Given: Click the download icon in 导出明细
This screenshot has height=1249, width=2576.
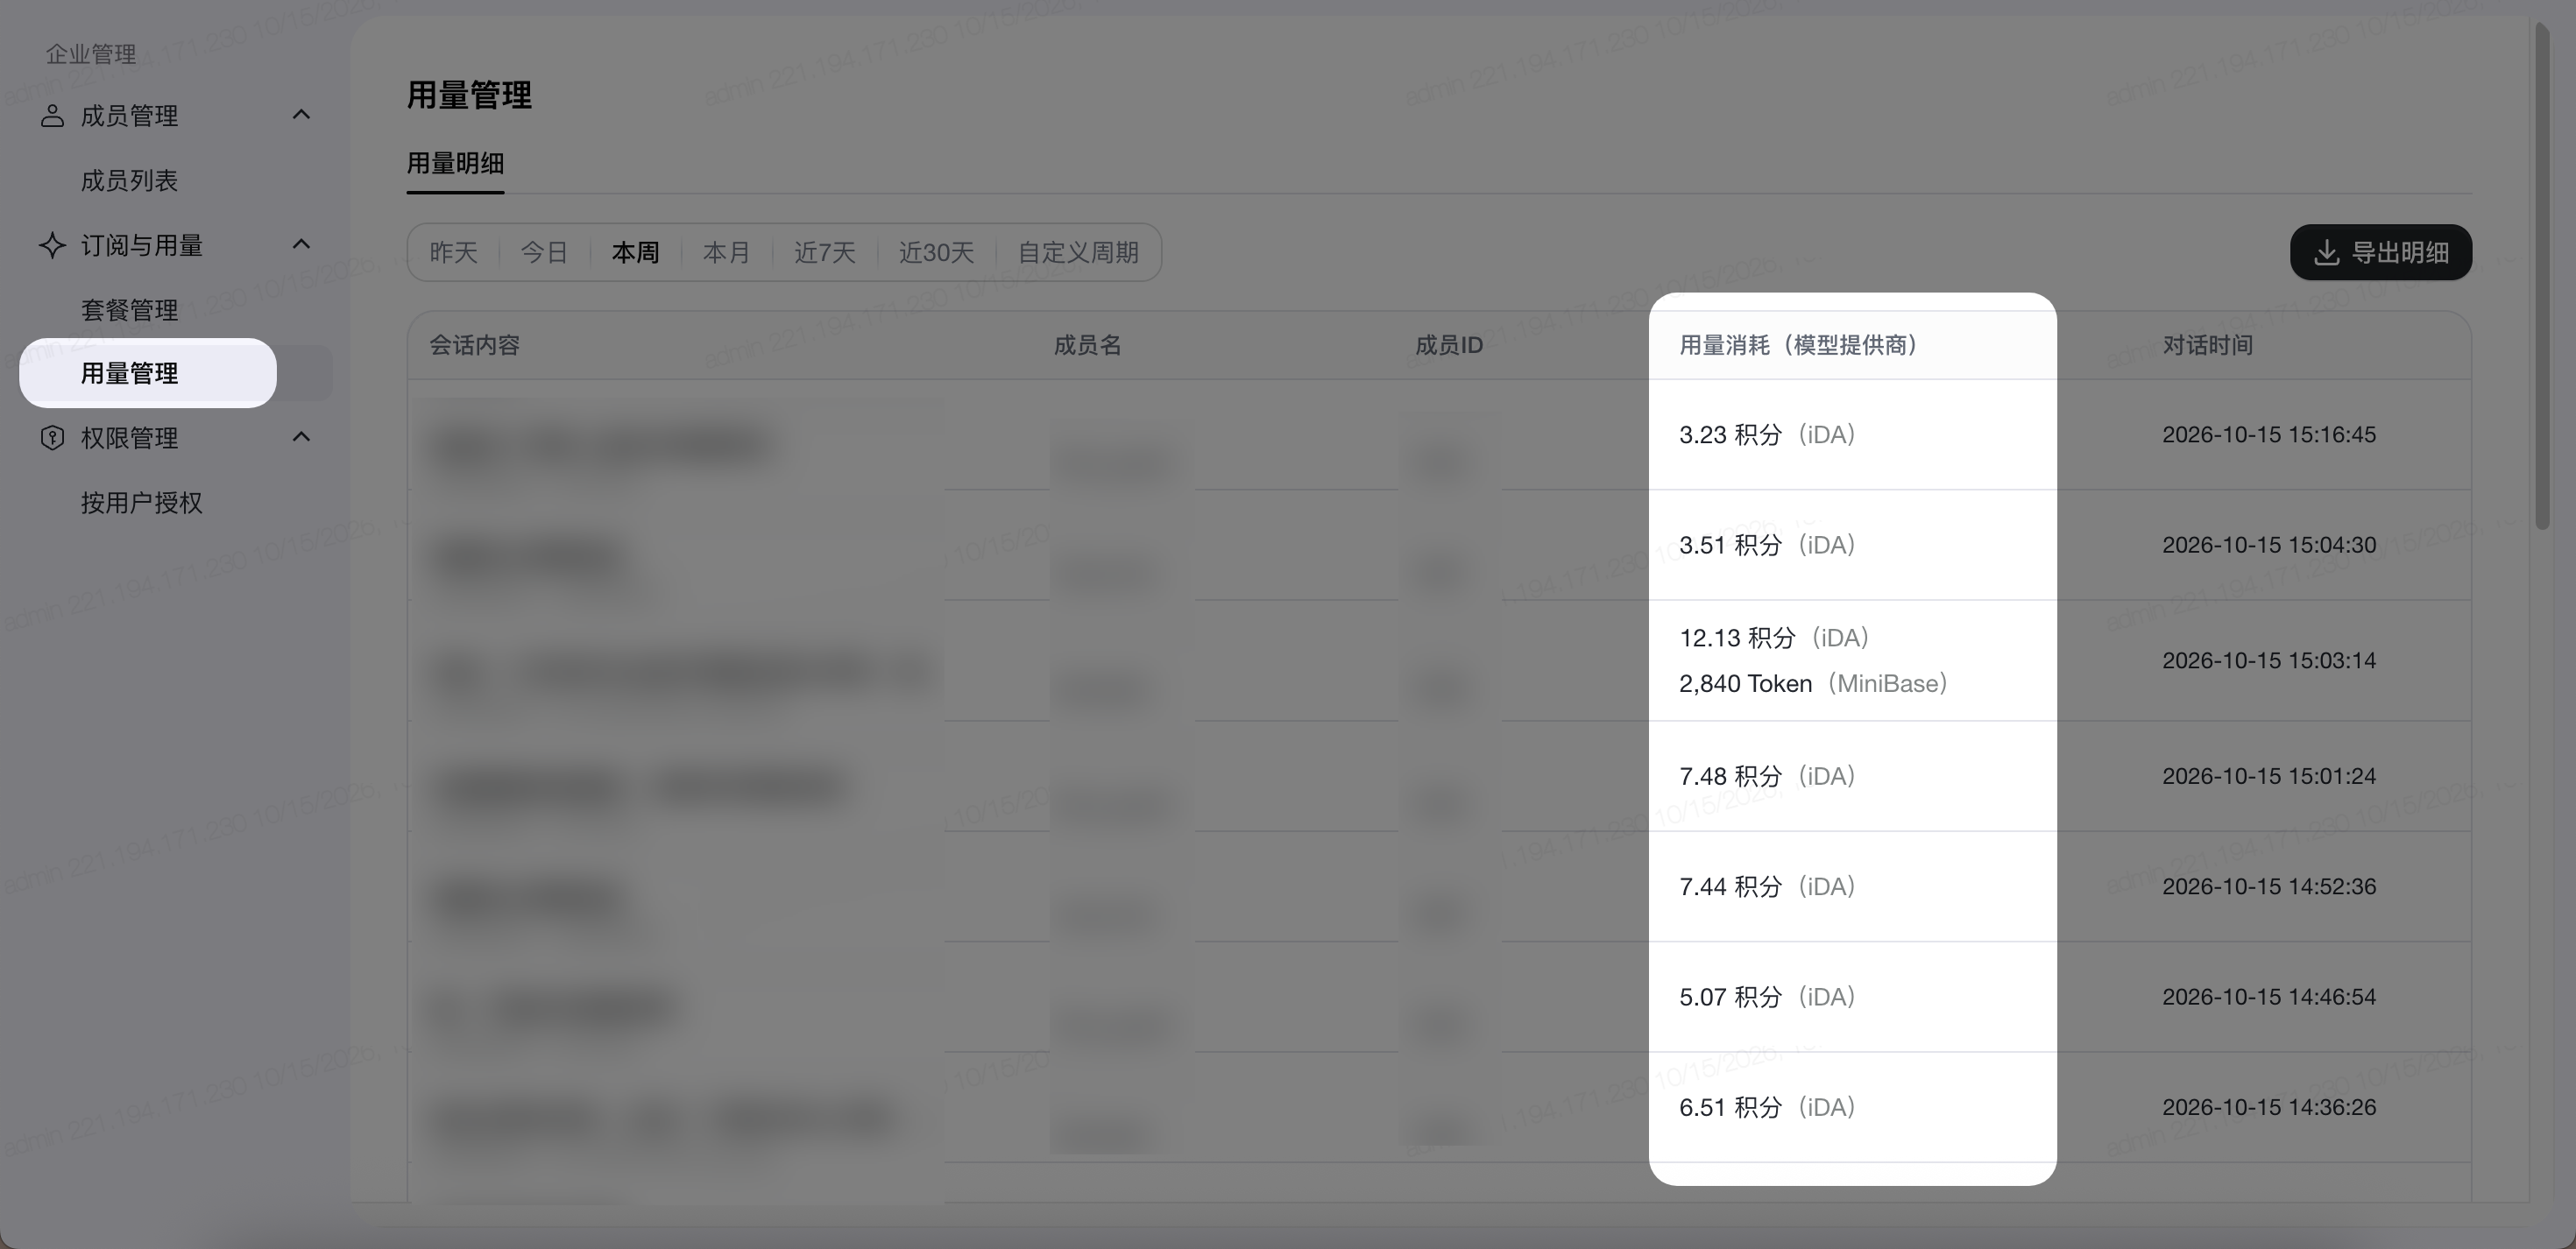Looking at the screenshot, I should coord(2326,252).
